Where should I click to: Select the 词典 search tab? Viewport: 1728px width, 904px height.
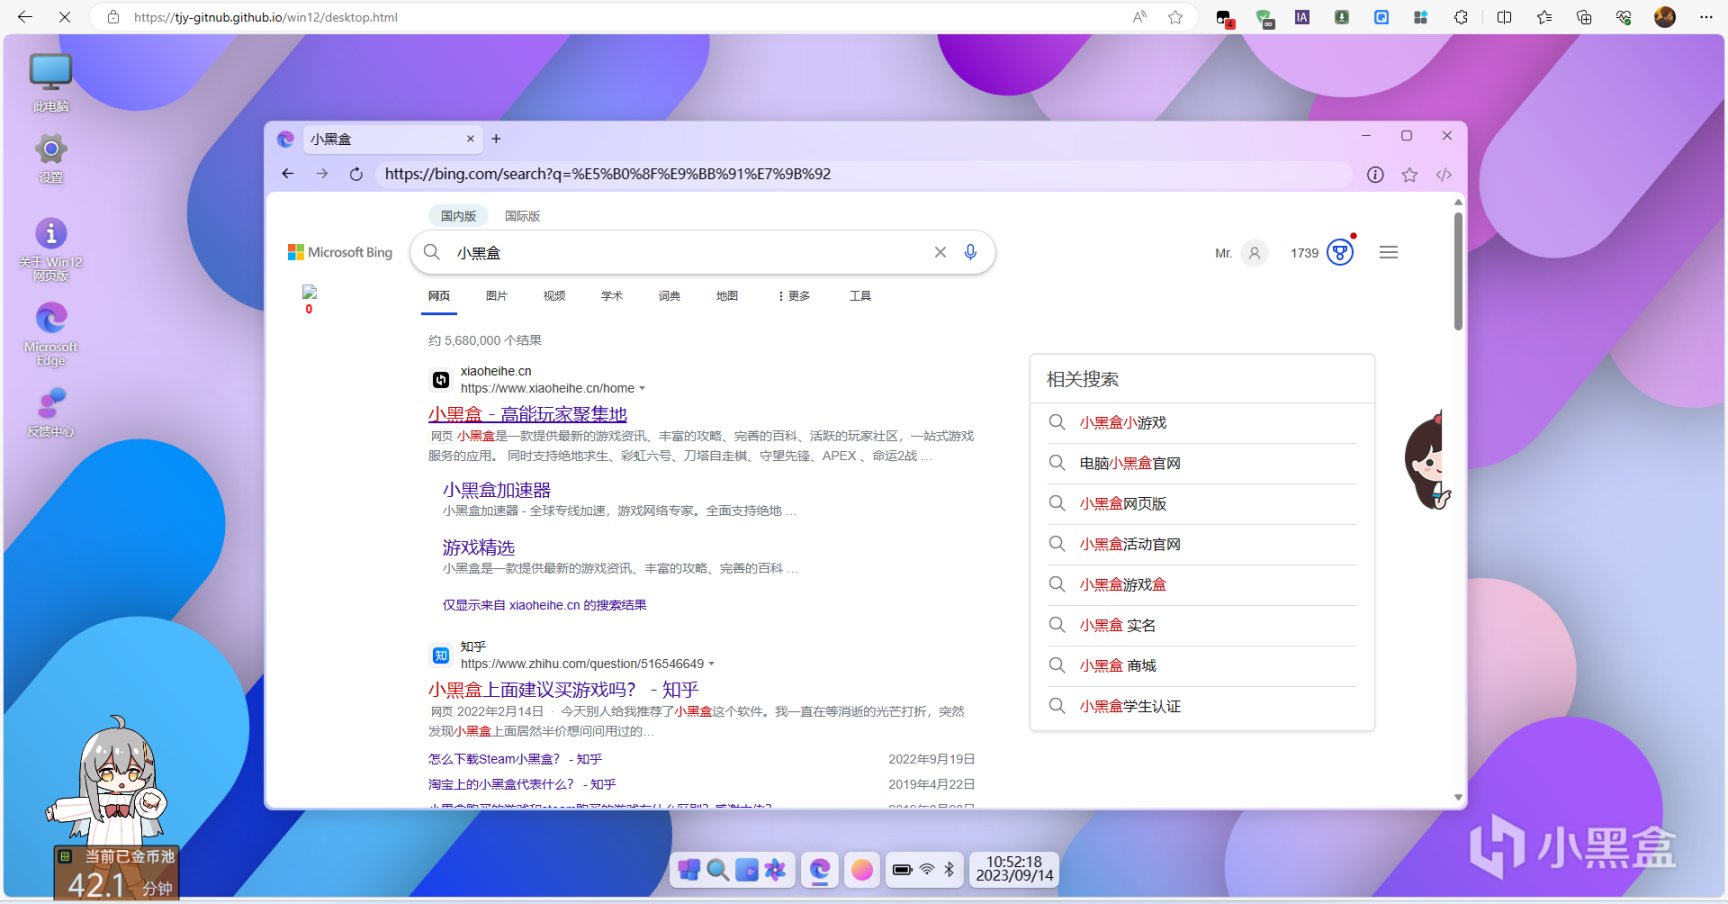pos(670,296)
